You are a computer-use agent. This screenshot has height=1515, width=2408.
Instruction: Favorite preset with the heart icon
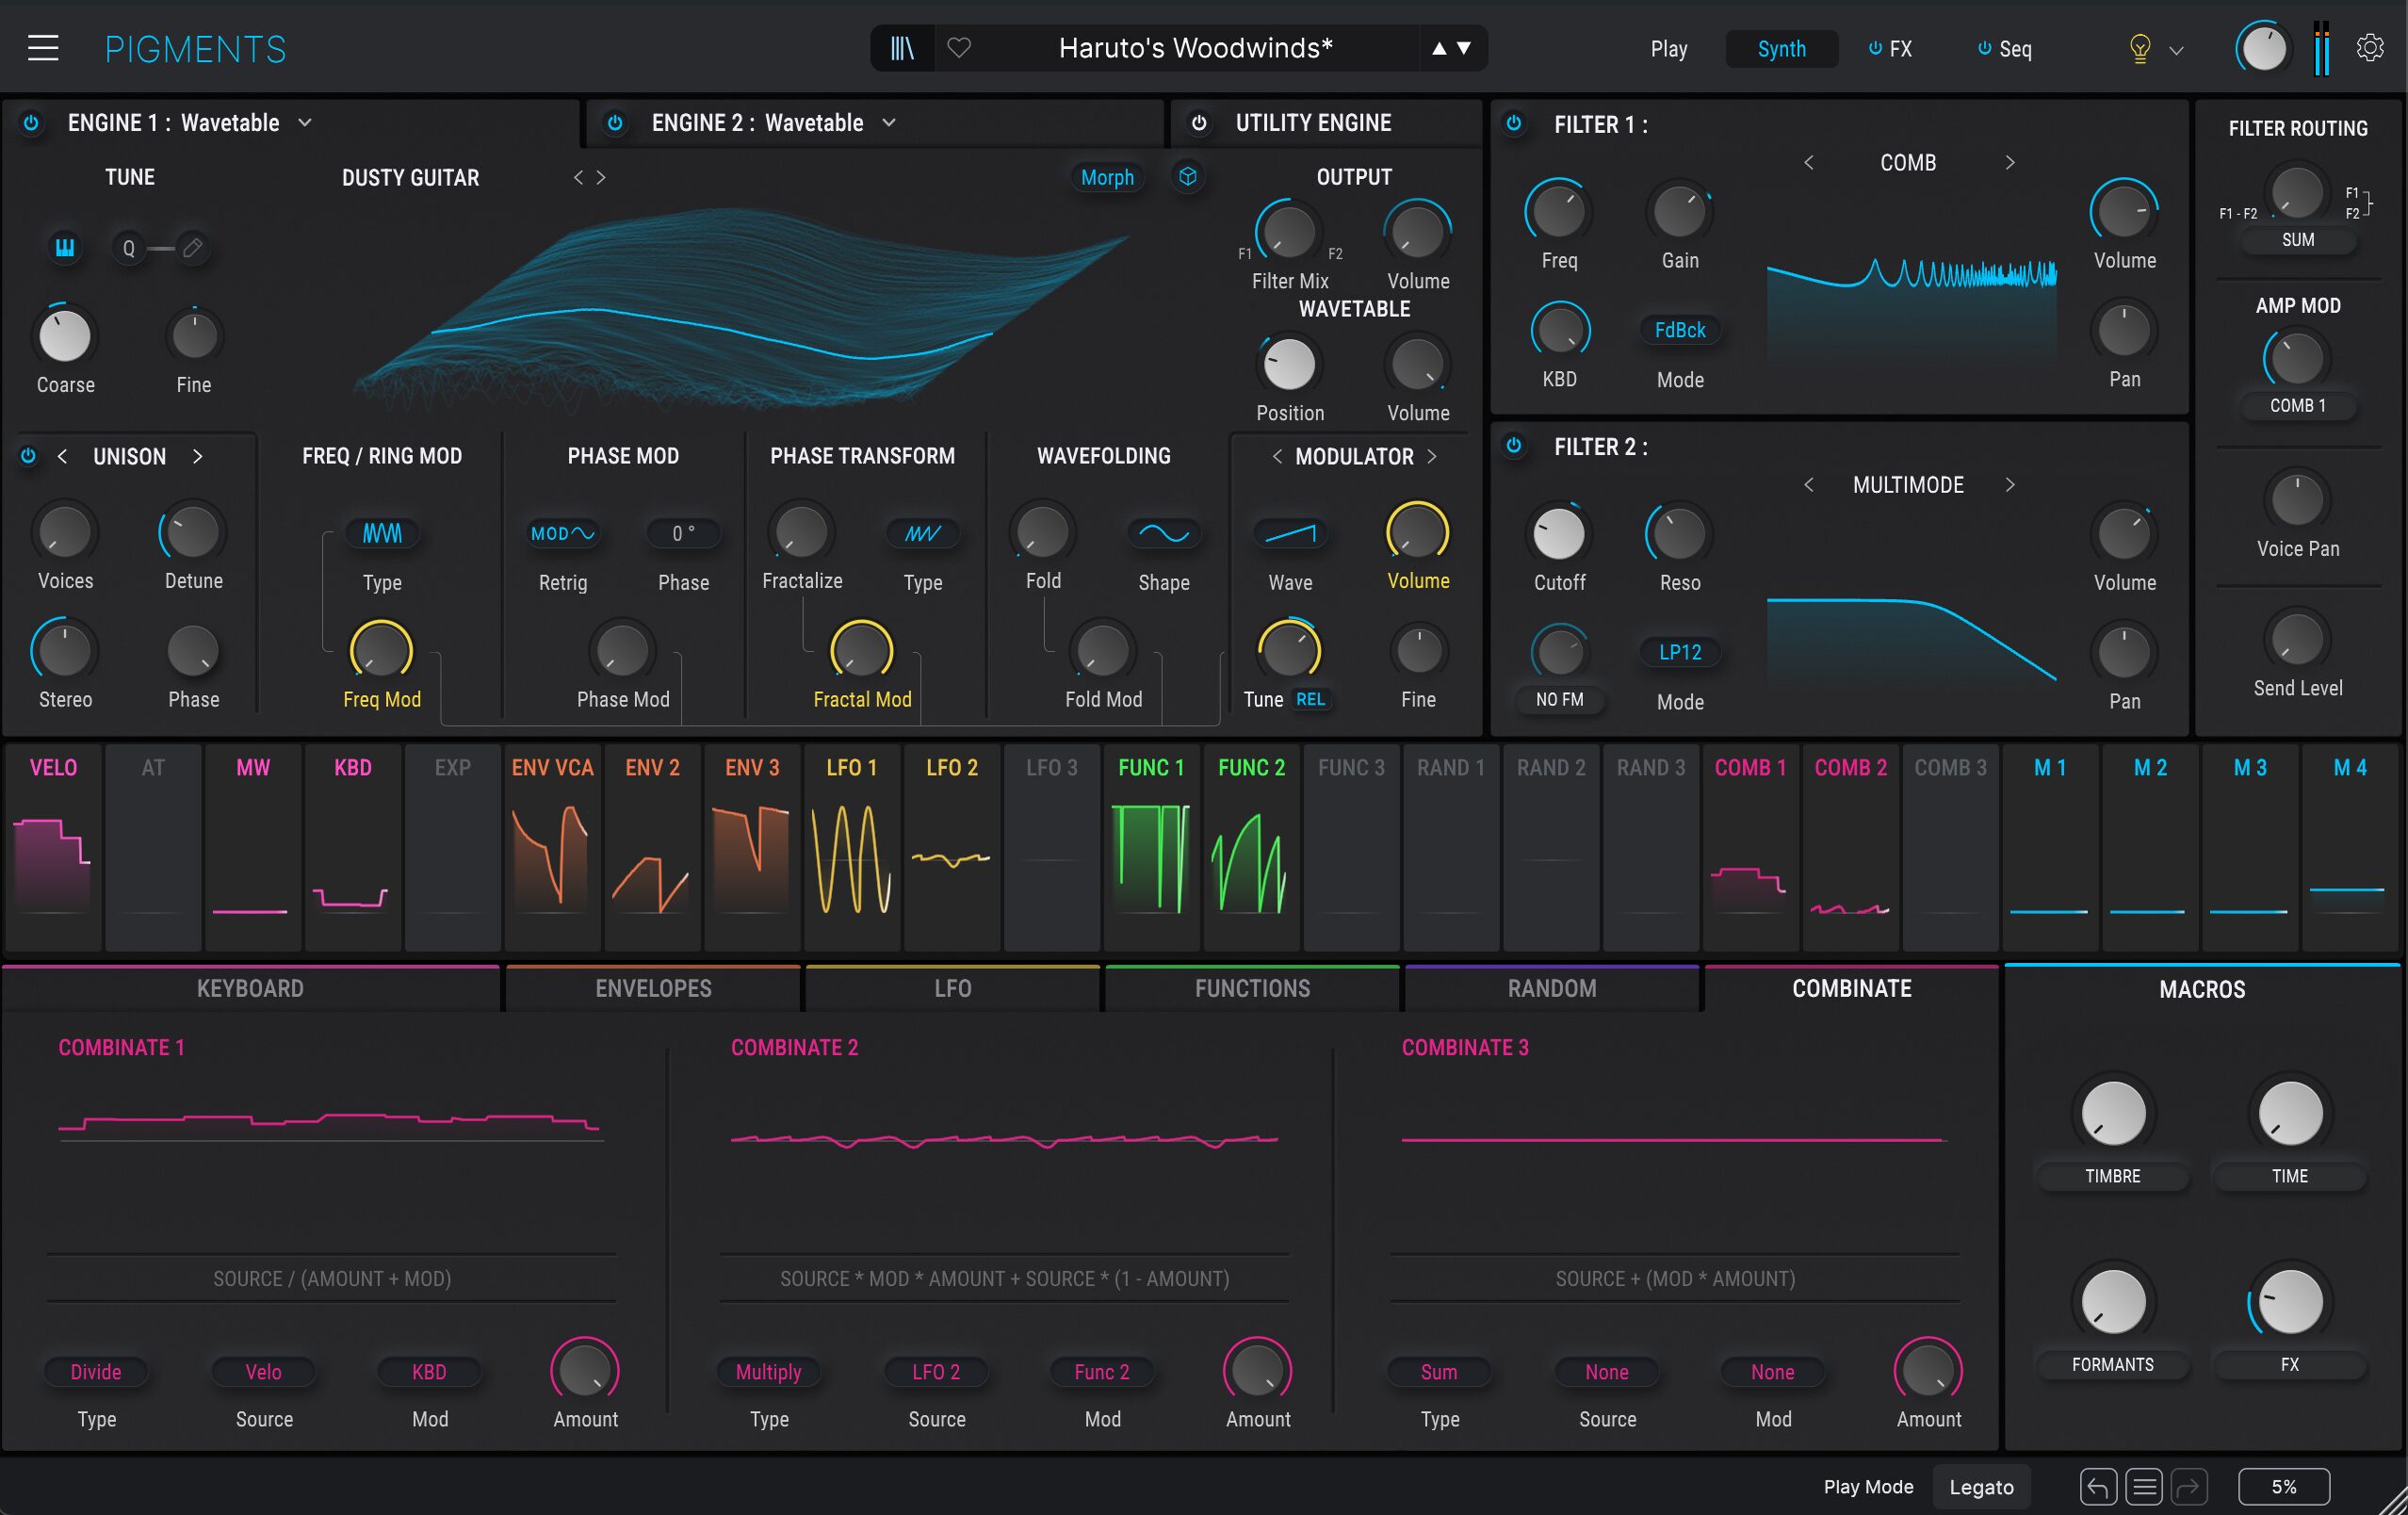pyautogui.click(x=959, y=48)
